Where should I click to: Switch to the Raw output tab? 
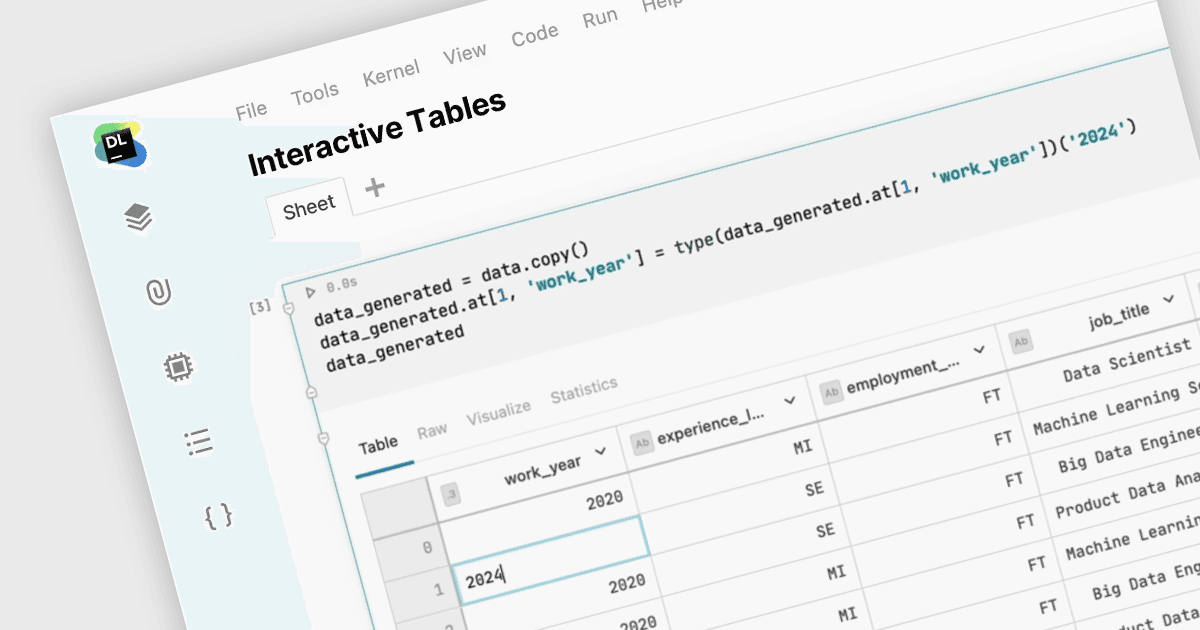432,430
